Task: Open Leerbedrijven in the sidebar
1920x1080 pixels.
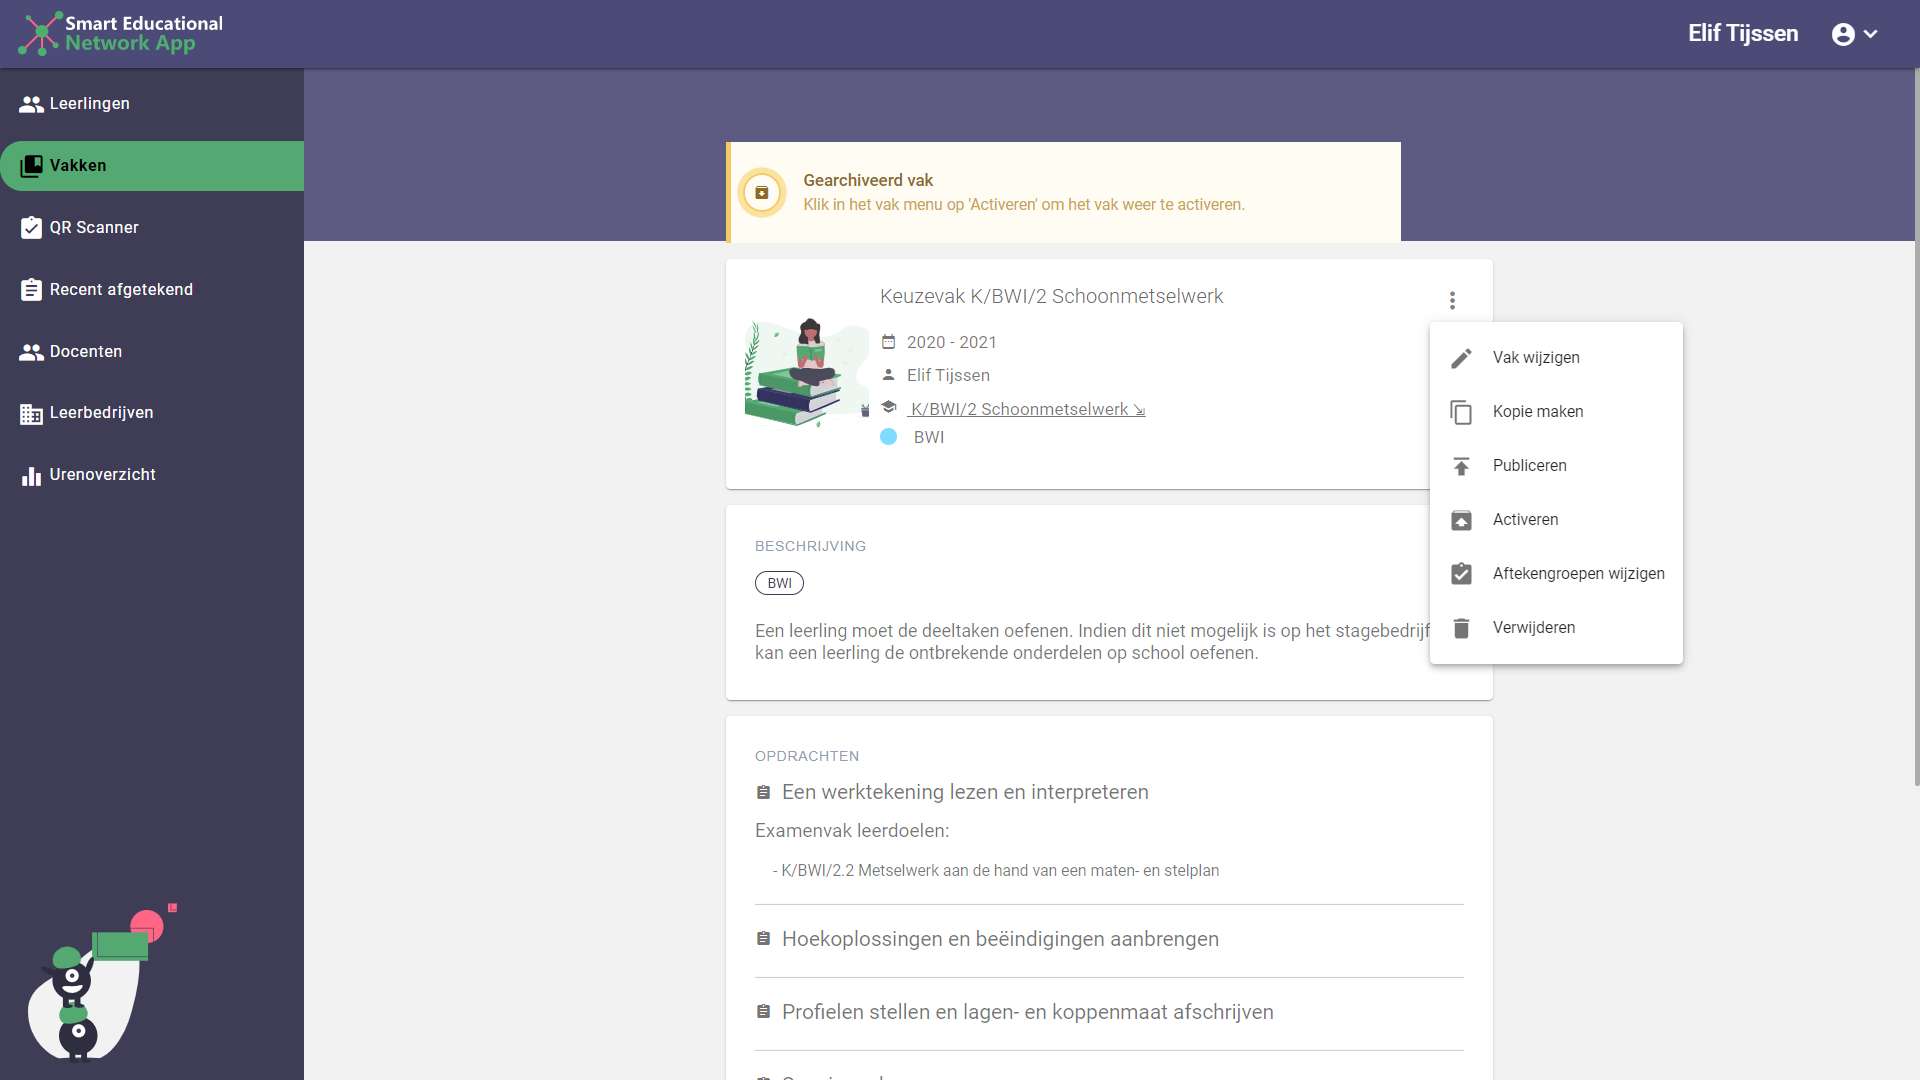Action: 152,413
